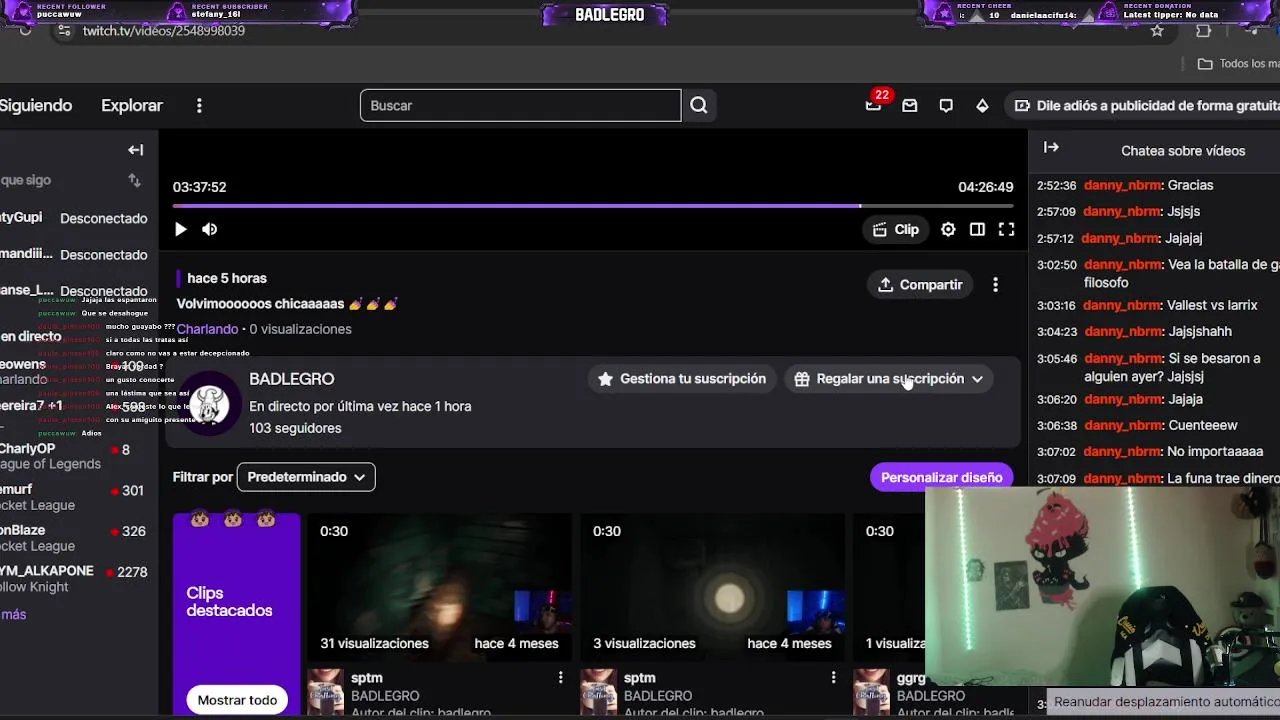Click the Bits diamond icon
The image size is (1280, 720).
click(982, 105)
